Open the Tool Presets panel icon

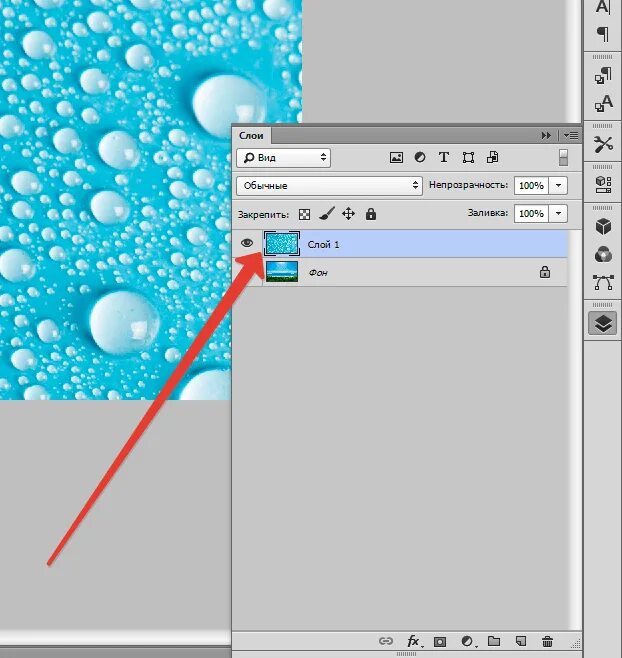(x=603, y=144)
